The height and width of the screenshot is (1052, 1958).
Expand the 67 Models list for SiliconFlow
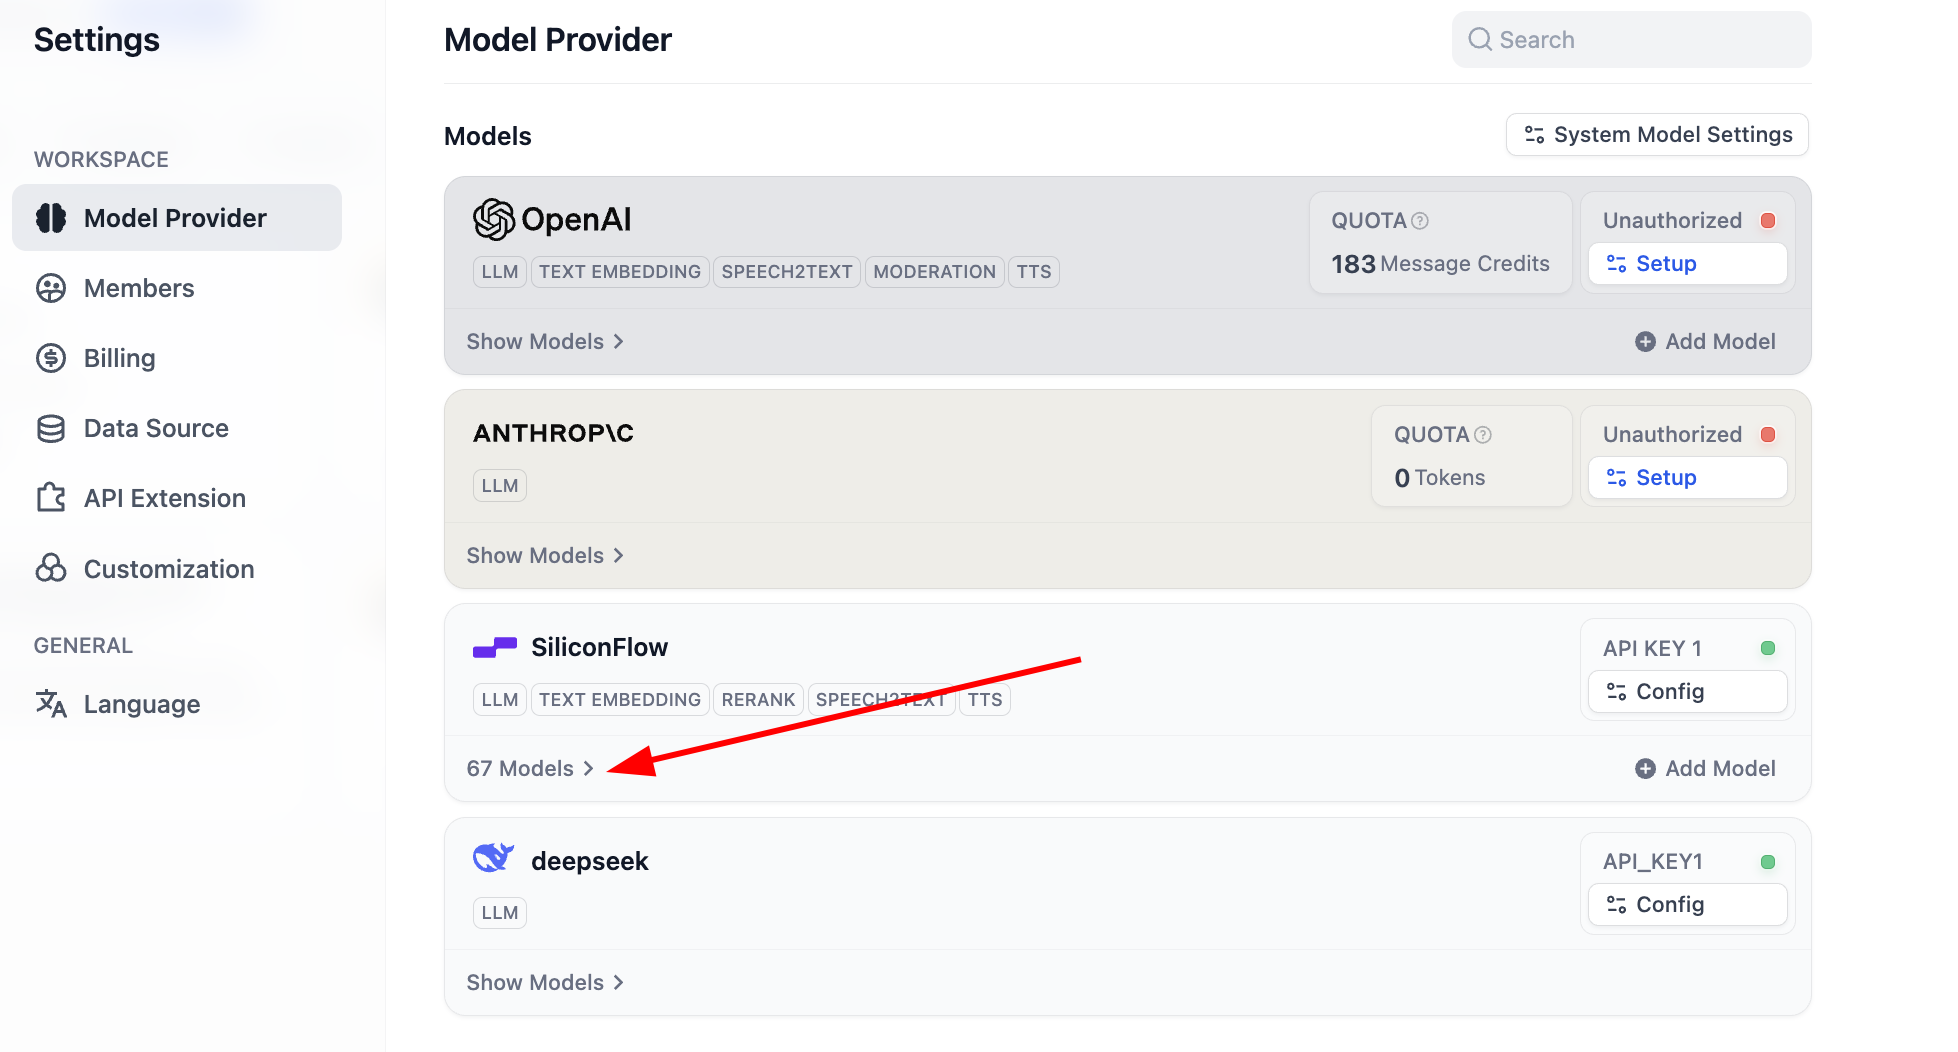point(530,769)
